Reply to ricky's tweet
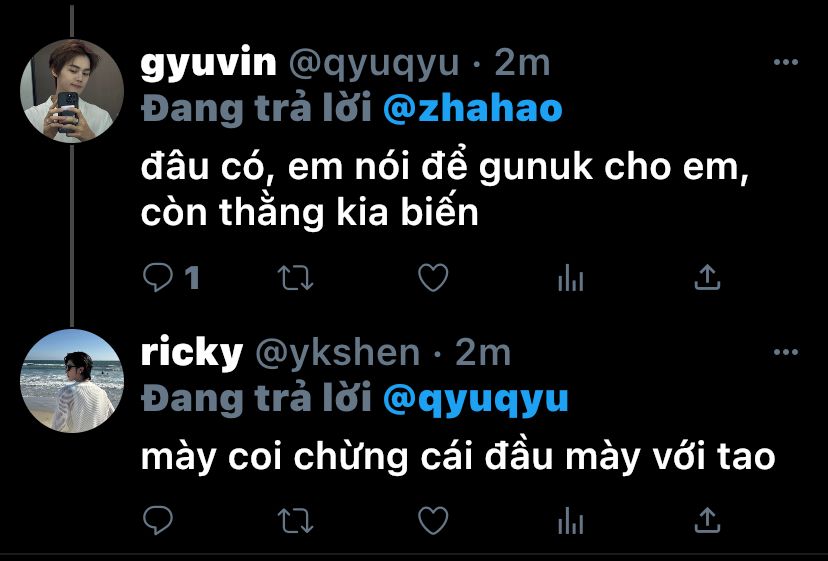 pos(157,520)
